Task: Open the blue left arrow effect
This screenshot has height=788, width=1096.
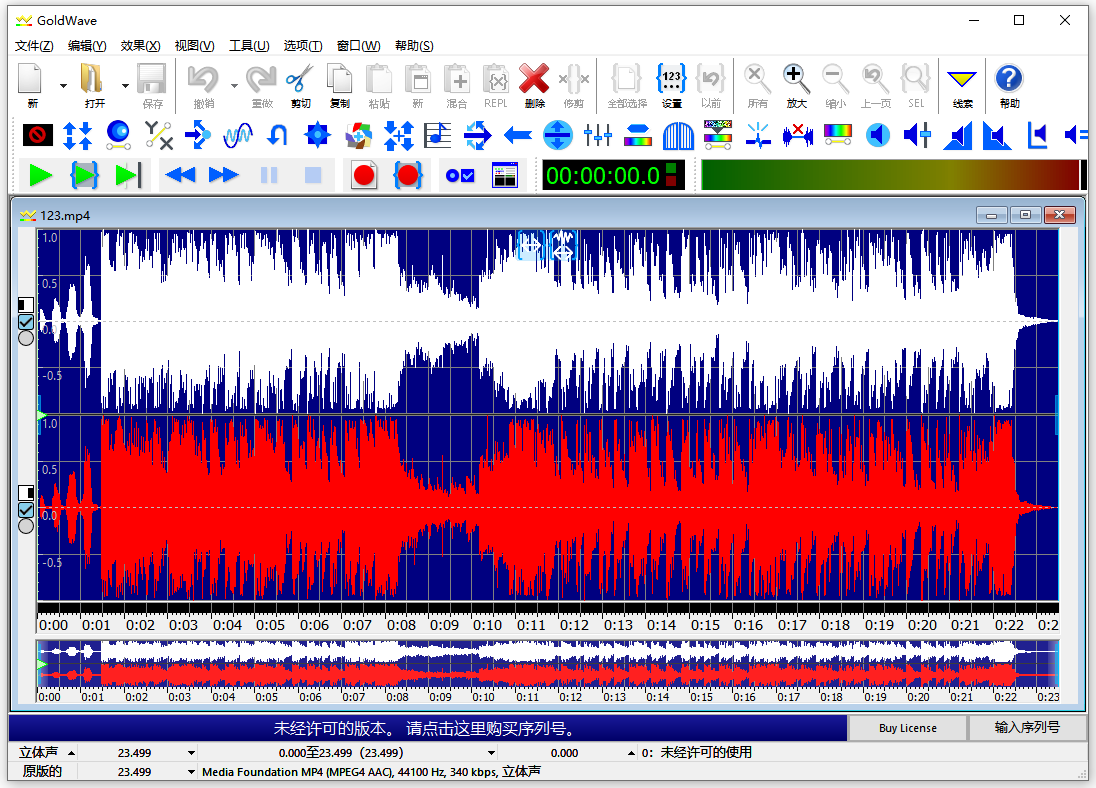Action: click(x=518, y=135)
